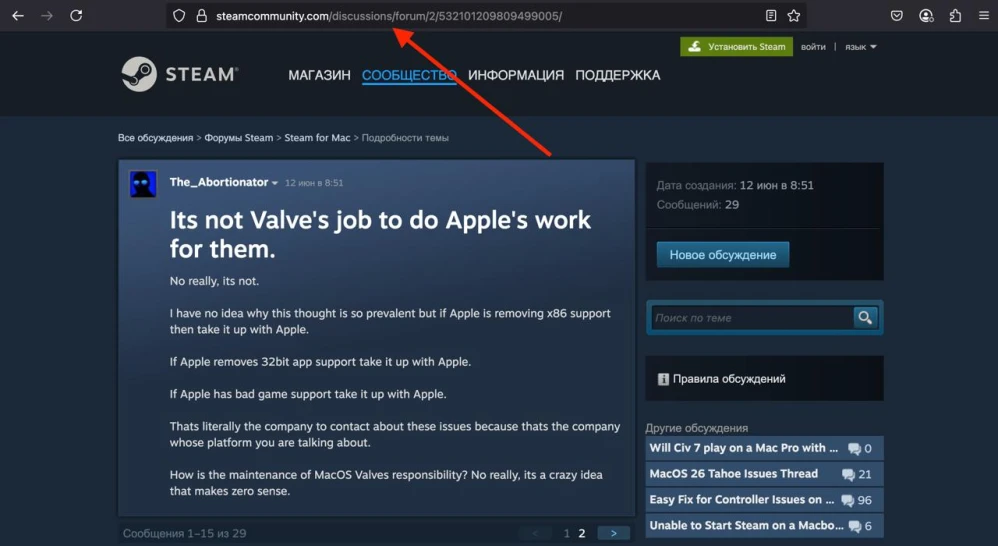This screenshot has height=546, width=998.
Task: Click comment bubble icon for MacOS 26 Tahoe thread
Action: pos(848,475)
